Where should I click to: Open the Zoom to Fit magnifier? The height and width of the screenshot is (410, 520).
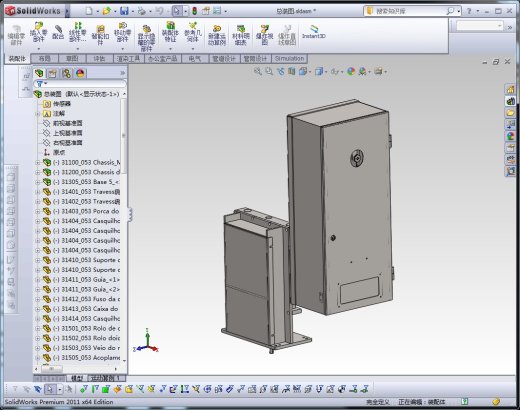(x=257, y=71)
